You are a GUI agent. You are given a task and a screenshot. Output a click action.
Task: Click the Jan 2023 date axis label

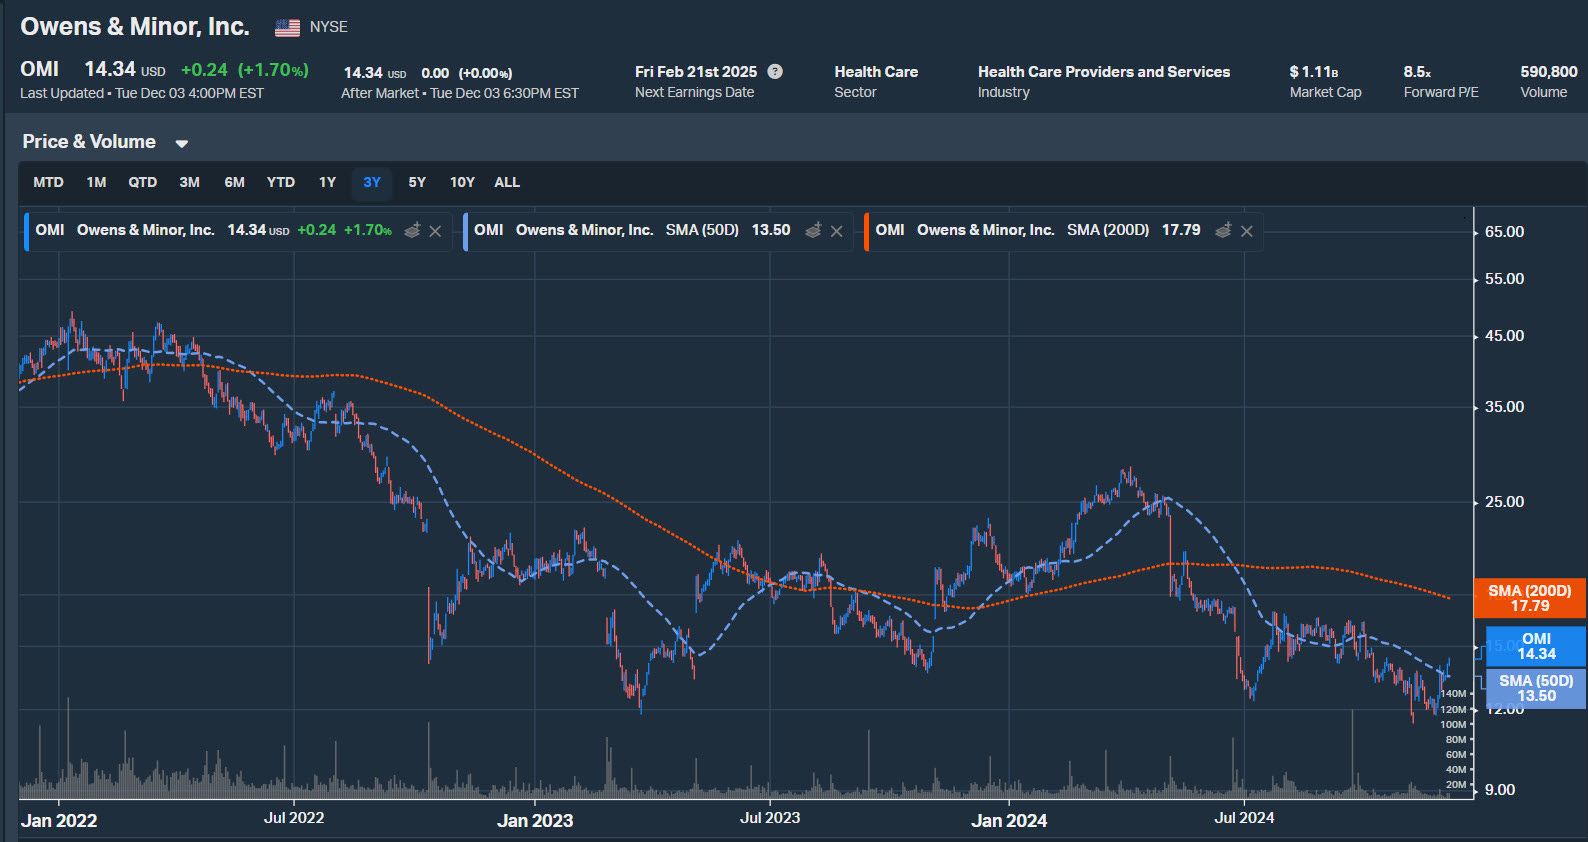(535, 821)
